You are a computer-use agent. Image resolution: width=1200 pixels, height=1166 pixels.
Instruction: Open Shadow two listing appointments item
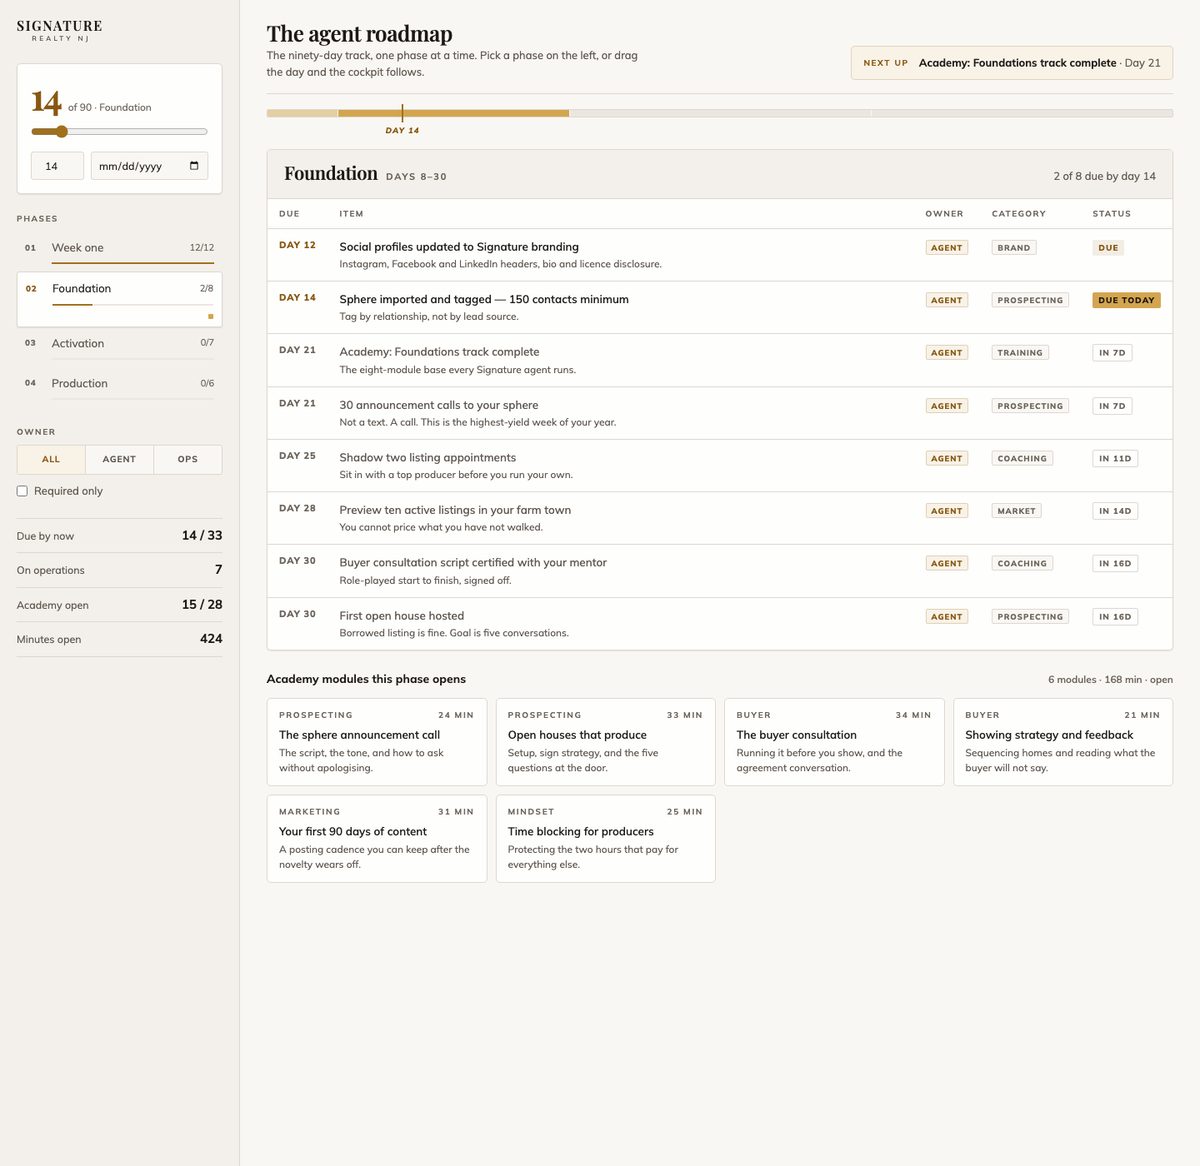click(x=719, y=465)
